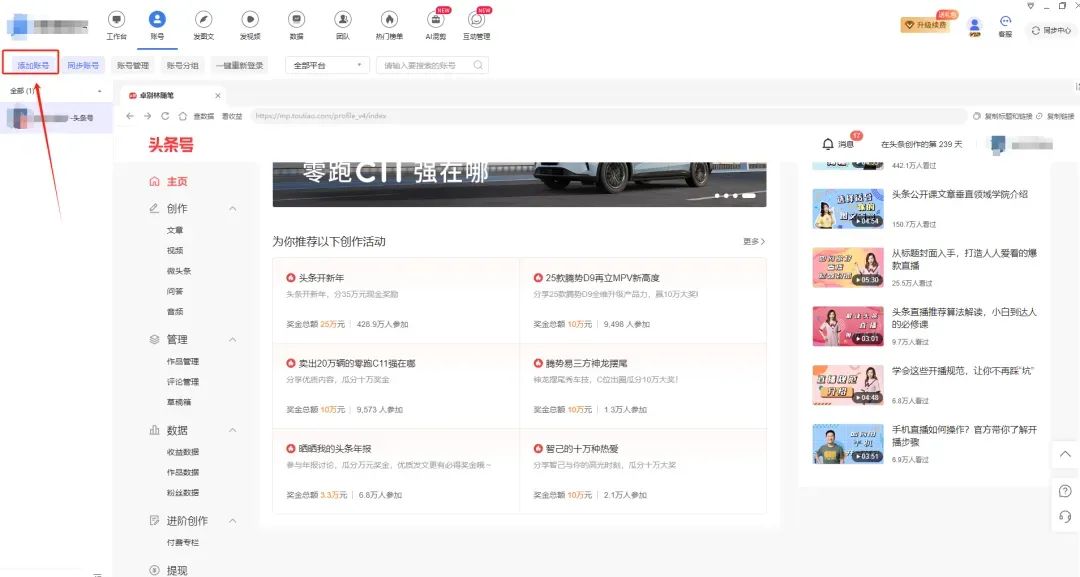Go forward in embedded browser

[x=147, y=116]
